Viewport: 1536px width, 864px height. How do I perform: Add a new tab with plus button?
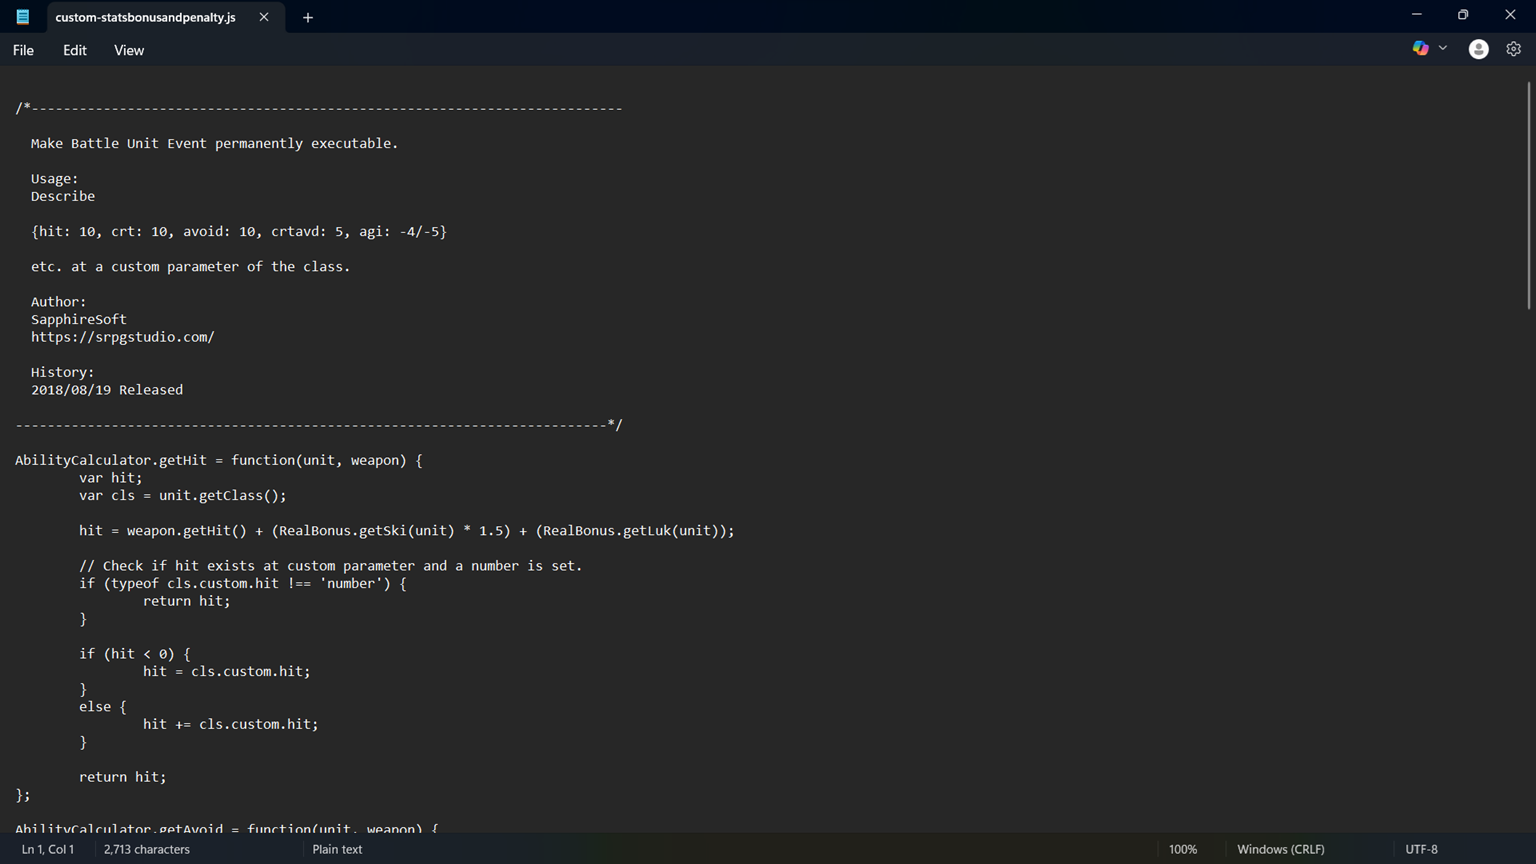point(308,17)
